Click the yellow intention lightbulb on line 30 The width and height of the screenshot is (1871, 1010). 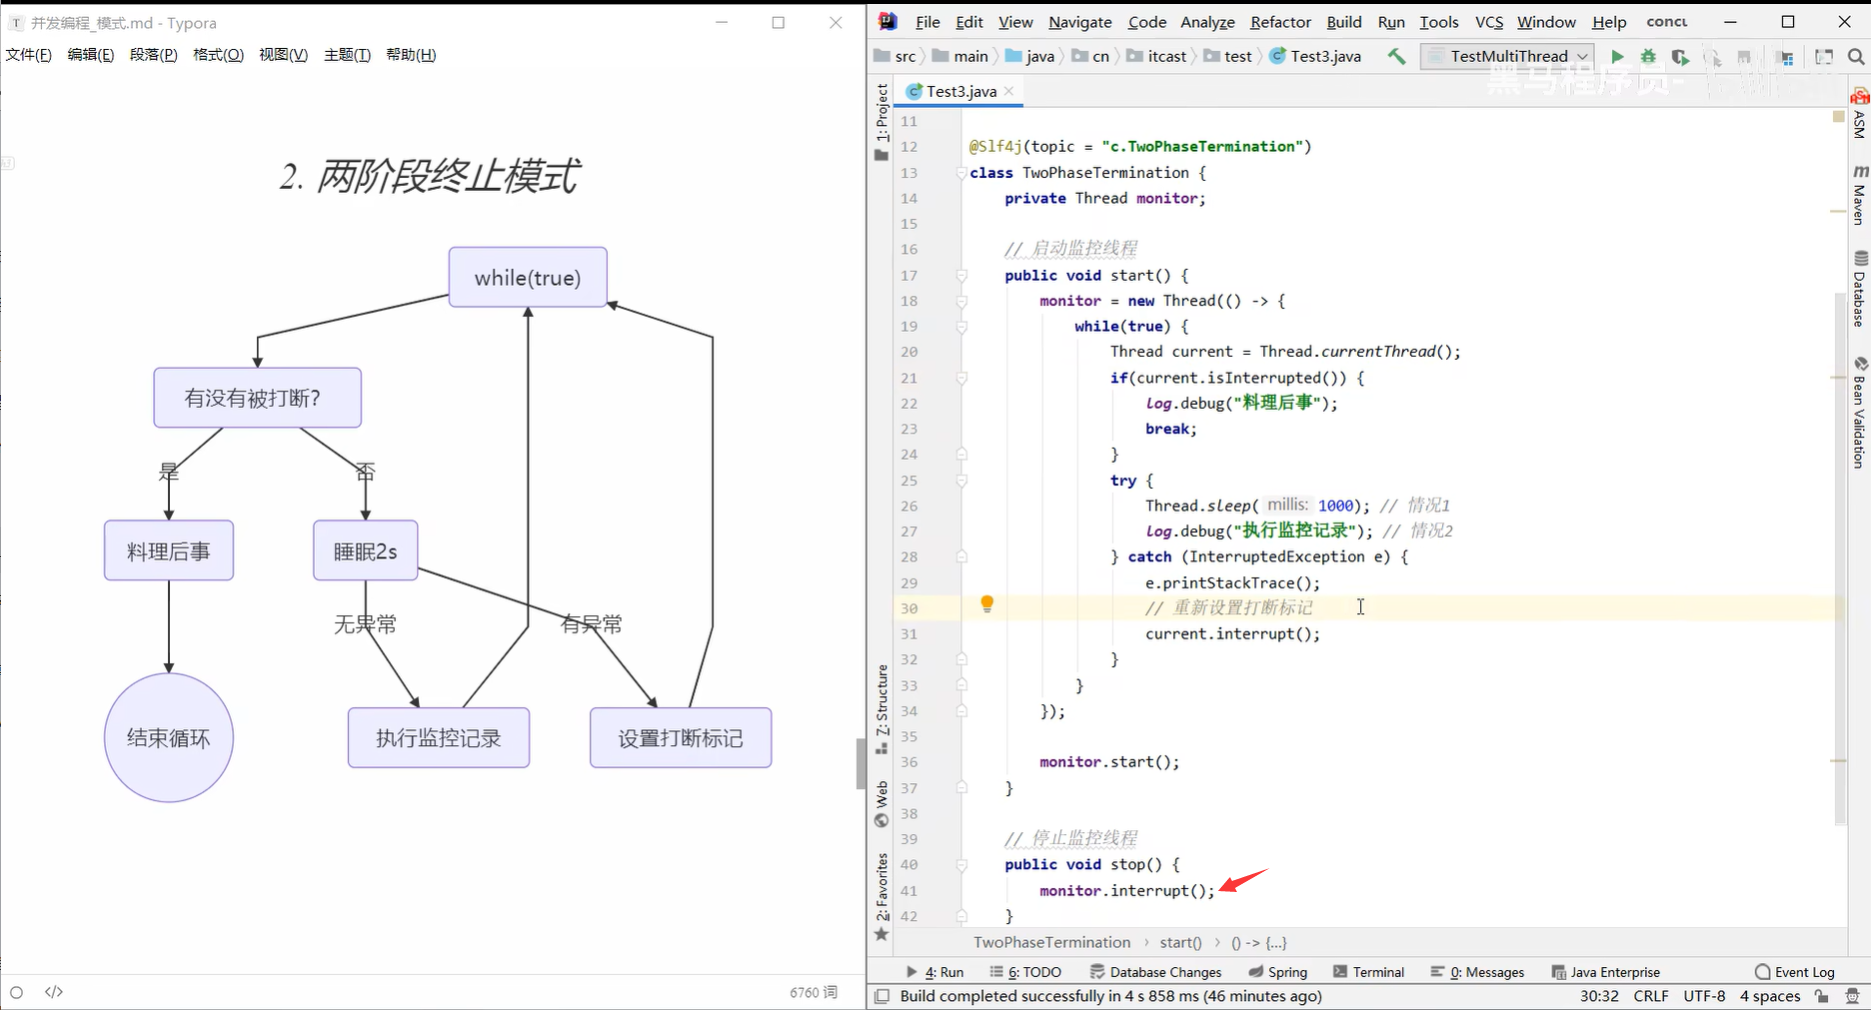pos(987,604)
